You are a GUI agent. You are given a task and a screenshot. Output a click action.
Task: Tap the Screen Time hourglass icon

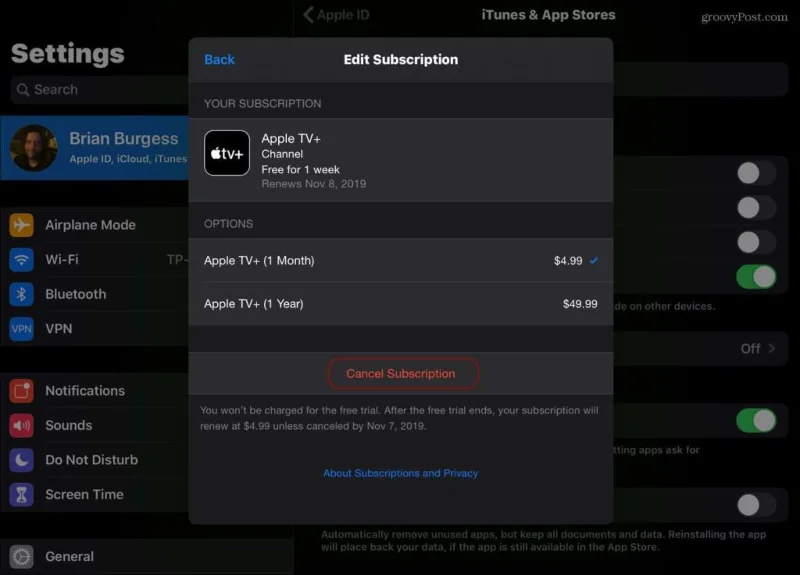pyautogui.click(x=21, y=495)
